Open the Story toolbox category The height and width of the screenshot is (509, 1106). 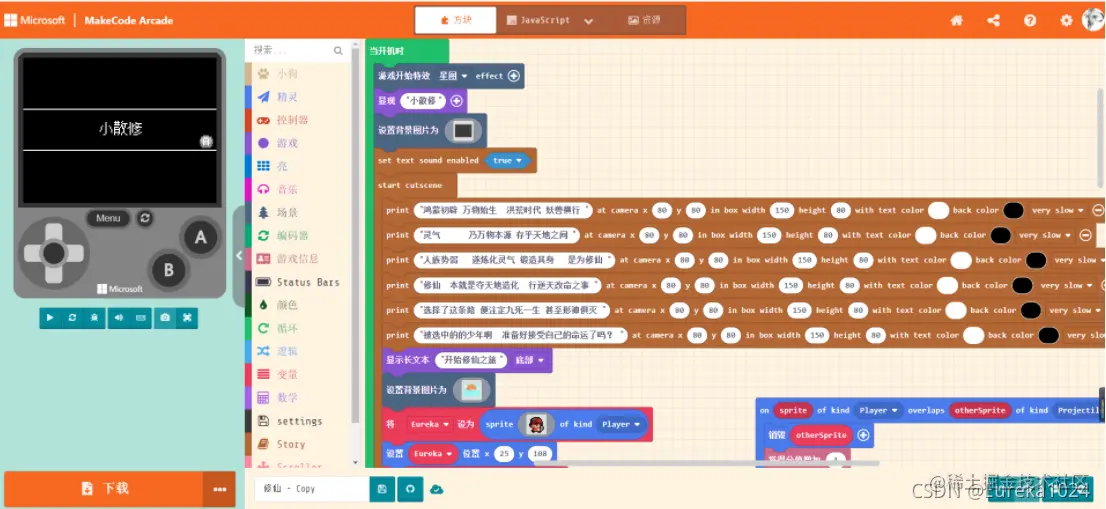point(297,444)
